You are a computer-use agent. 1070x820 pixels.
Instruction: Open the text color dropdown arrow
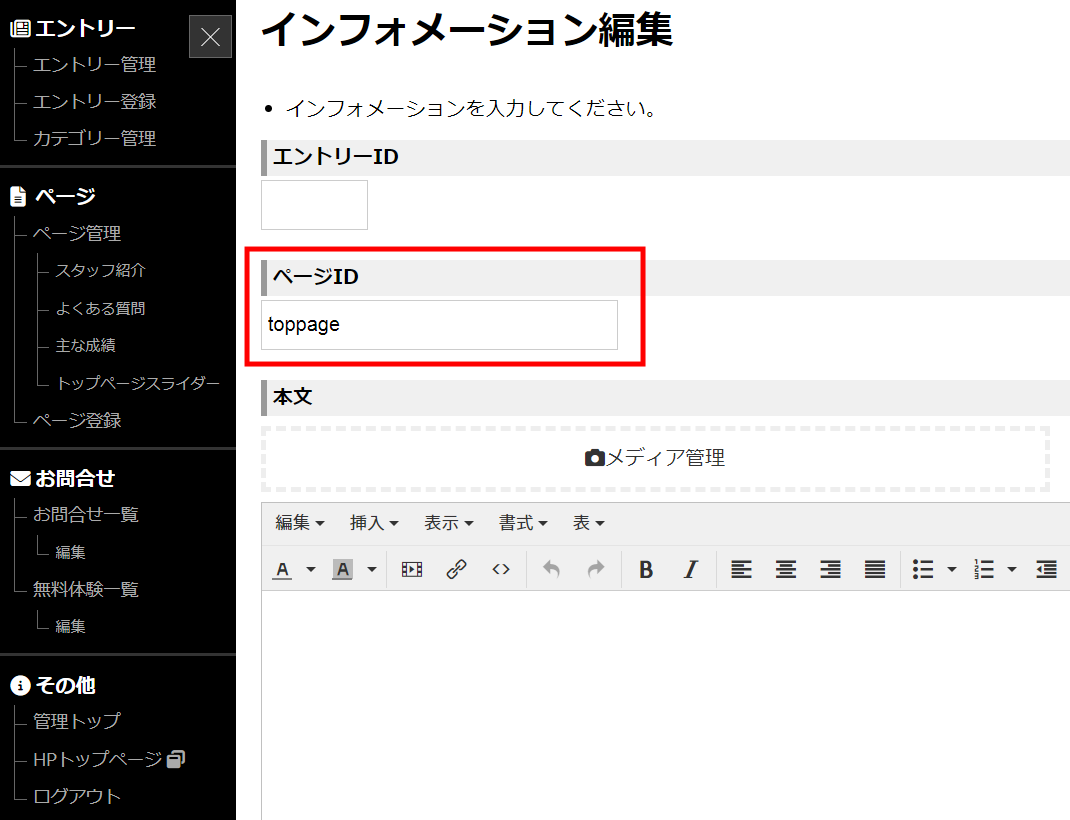(310, 569)
